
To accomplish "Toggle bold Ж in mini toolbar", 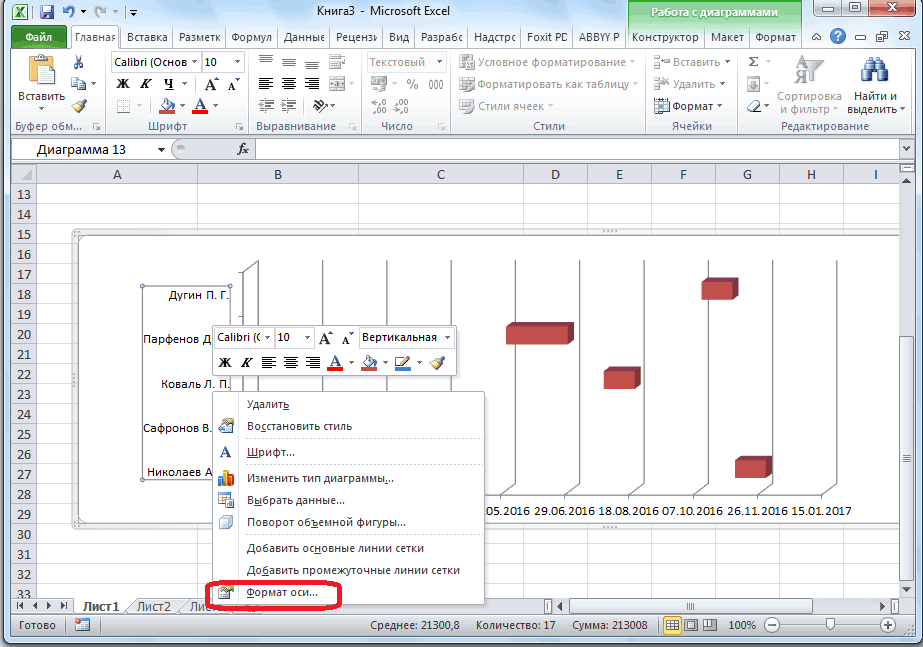I will pyautogui.click(x=225, y=362).
